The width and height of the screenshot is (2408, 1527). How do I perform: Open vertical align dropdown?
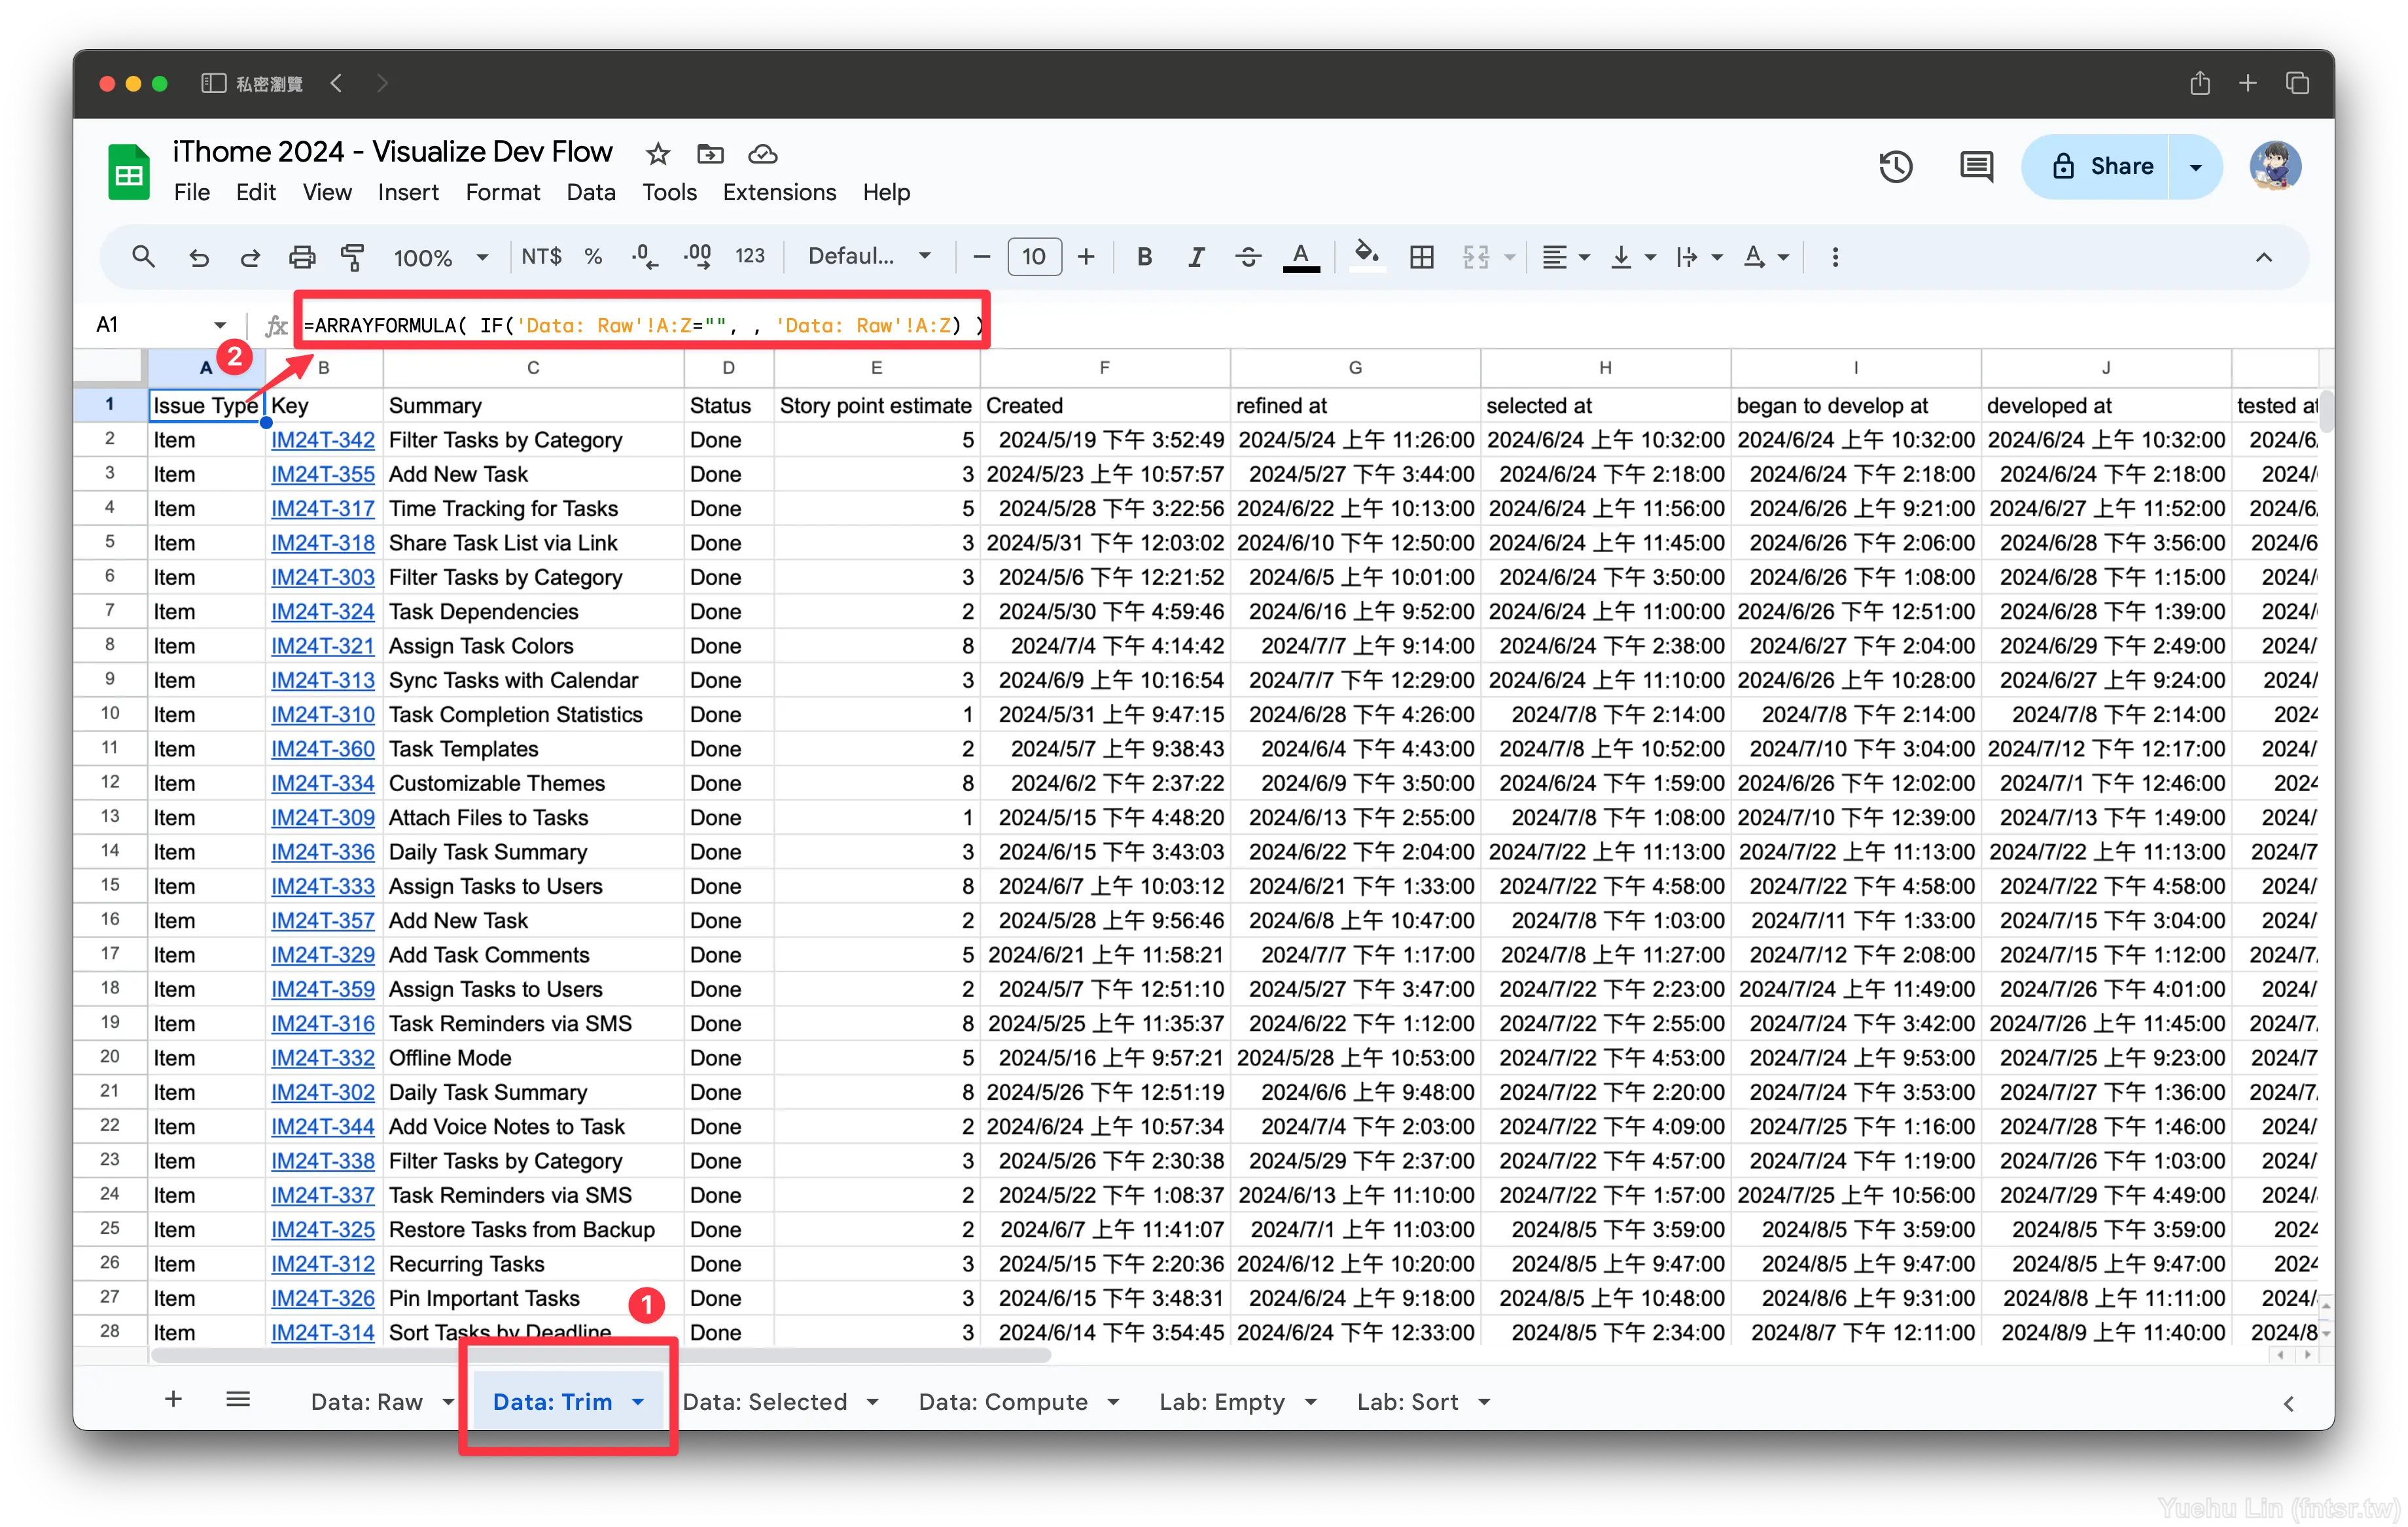1633,257
